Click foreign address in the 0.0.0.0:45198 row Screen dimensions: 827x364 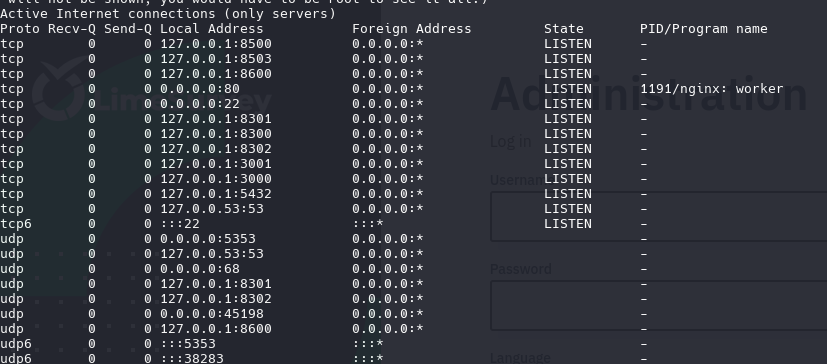388,314
